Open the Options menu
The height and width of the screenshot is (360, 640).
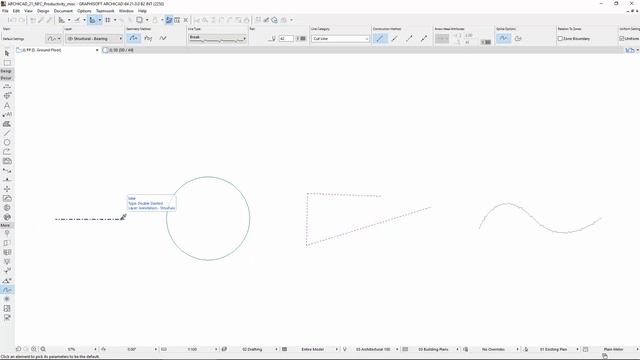tap(84, 11)
